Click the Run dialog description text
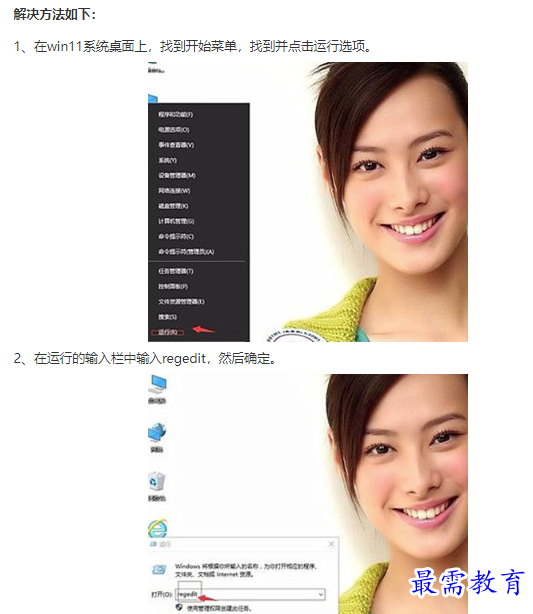The image size is (533, 614). [246, 570]
